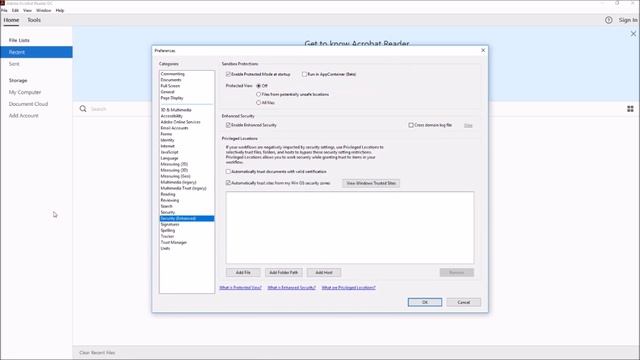The image size is (640, 360).
Task: Select Forms category
Action: [166, 134]
